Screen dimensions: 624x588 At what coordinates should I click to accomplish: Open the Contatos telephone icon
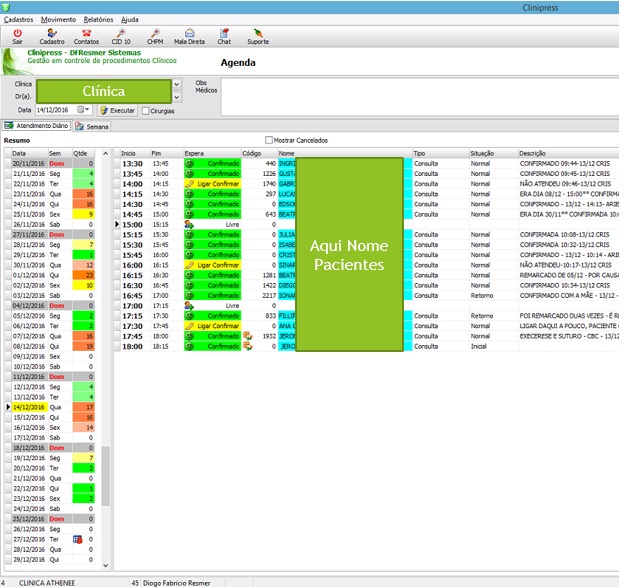click(x=86, y=34)
